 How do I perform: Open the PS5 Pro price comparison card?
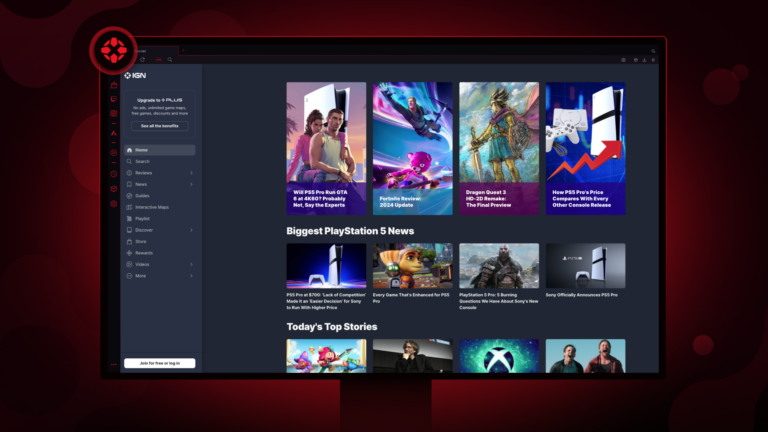point(585,148)
